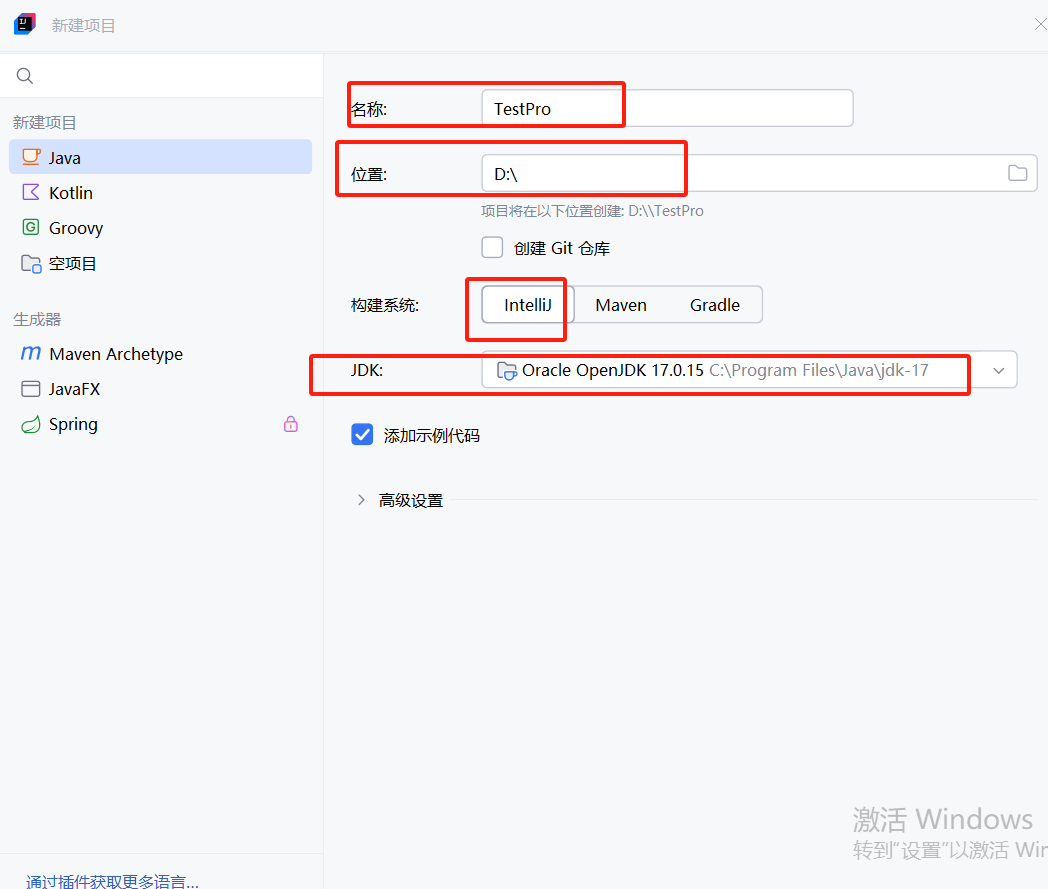Select 空项目 empty project type
The height and width of the screenshot is (889, 1048).
tap(160, 263)
